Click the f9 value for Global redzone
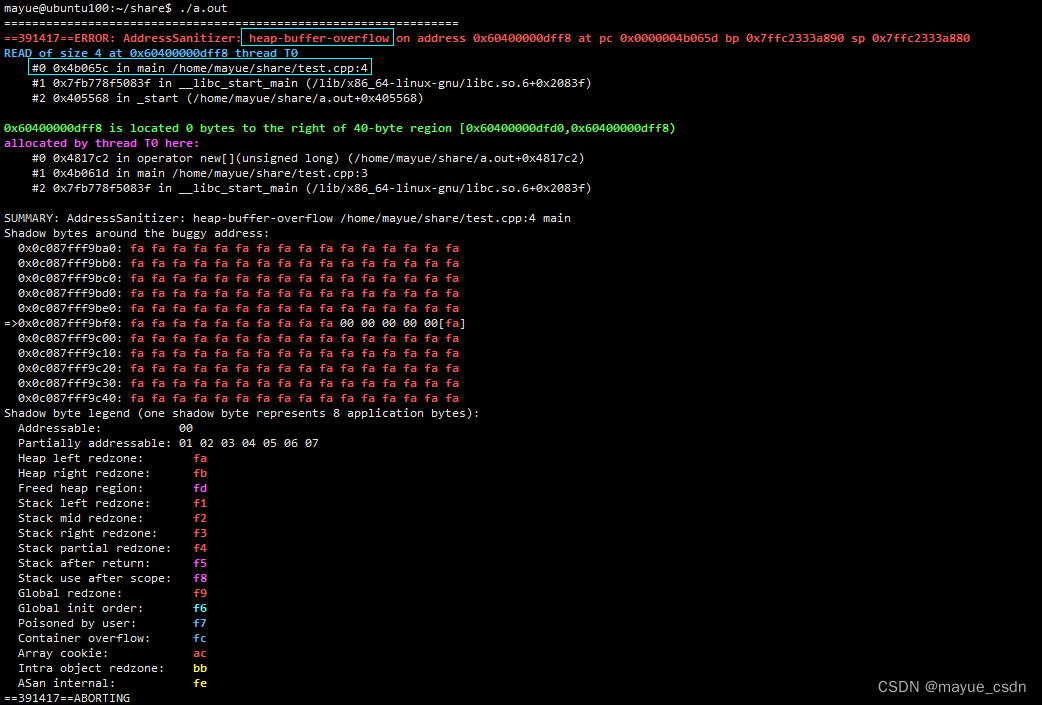1042x705 pixels. click(x=200, y=593)
